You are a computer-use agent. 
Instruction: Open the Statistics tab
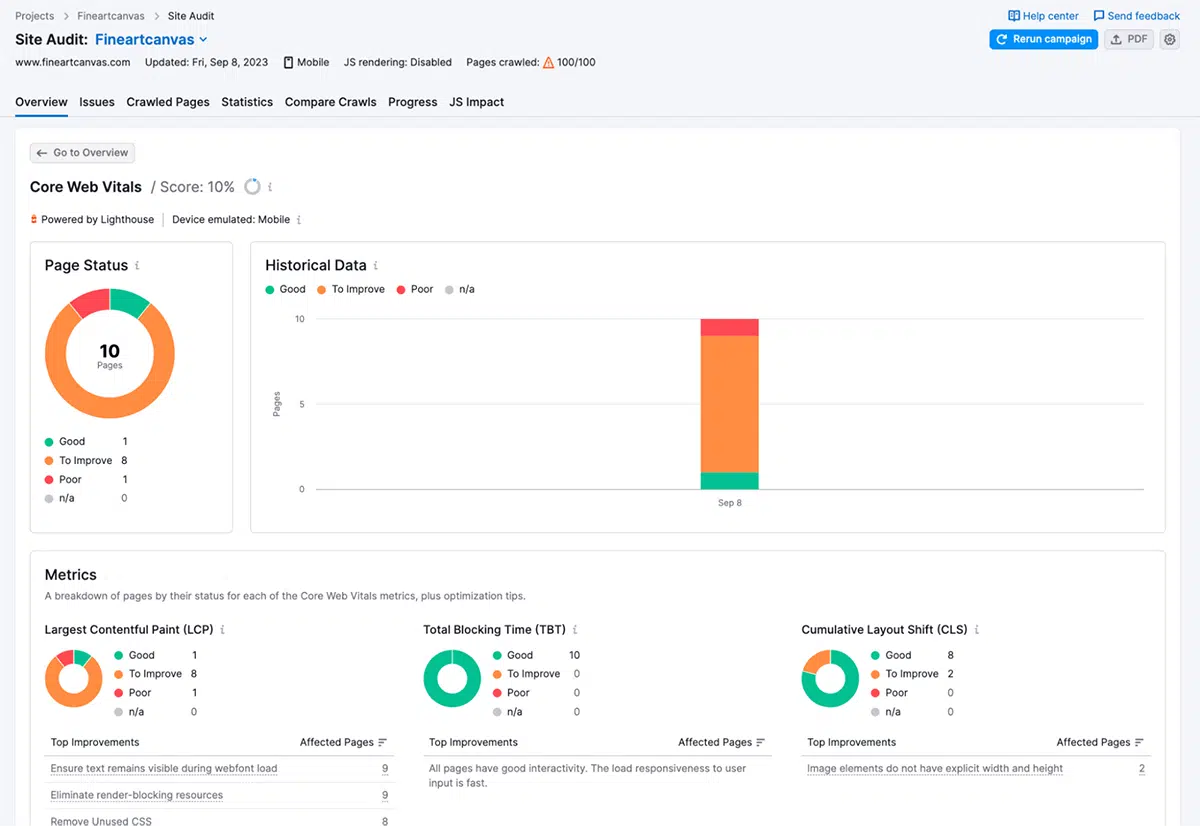[x=247, y=102]
